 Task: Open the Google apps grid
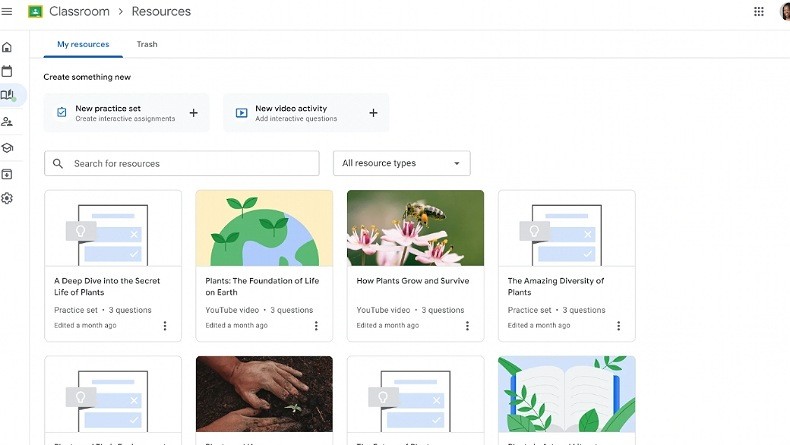758,12
